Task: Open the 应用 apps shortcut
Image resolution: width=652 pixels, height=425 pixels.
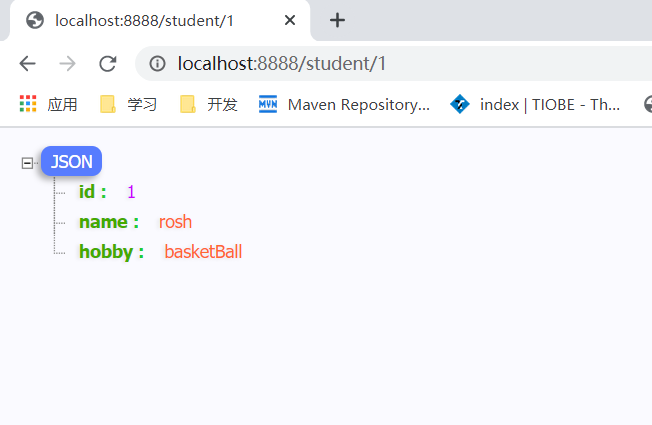Action: [x=48, y=104]
